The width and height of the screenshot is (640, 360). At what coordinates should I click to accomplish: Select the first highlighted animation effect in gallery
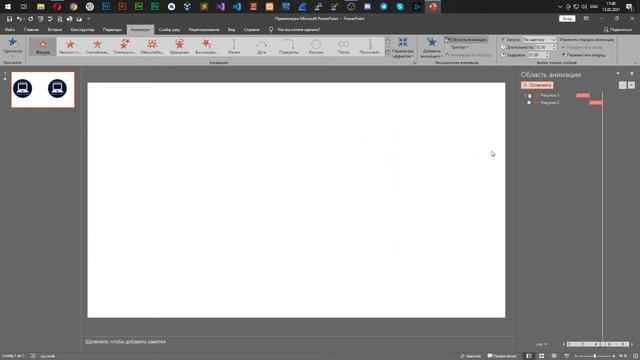(x=43, y=46)
